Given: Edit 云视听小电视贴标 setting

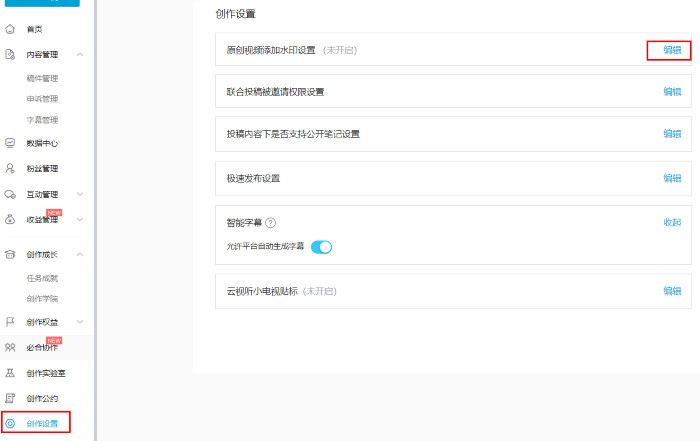Looking at the screenshot, I should [671, 291].
